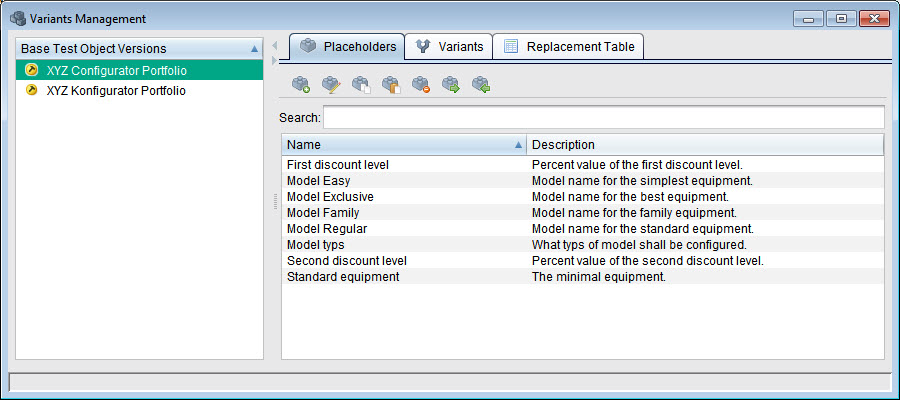Switch to the Placeholders tab
The image size is (900, 400).
(x=347, y=46)
